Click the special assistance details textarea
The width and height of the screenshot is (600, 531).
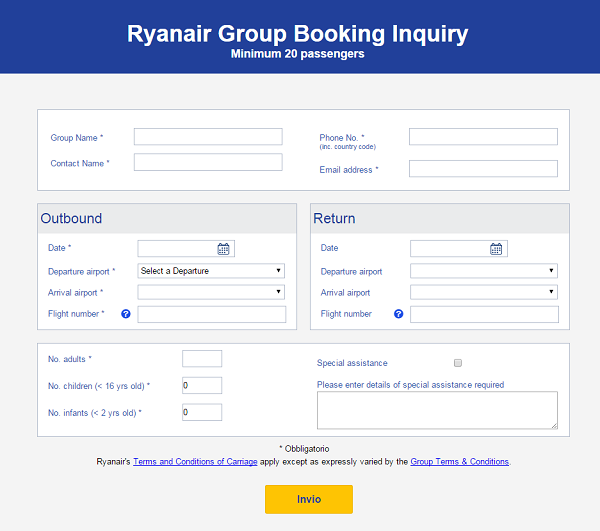coord(437,410)
